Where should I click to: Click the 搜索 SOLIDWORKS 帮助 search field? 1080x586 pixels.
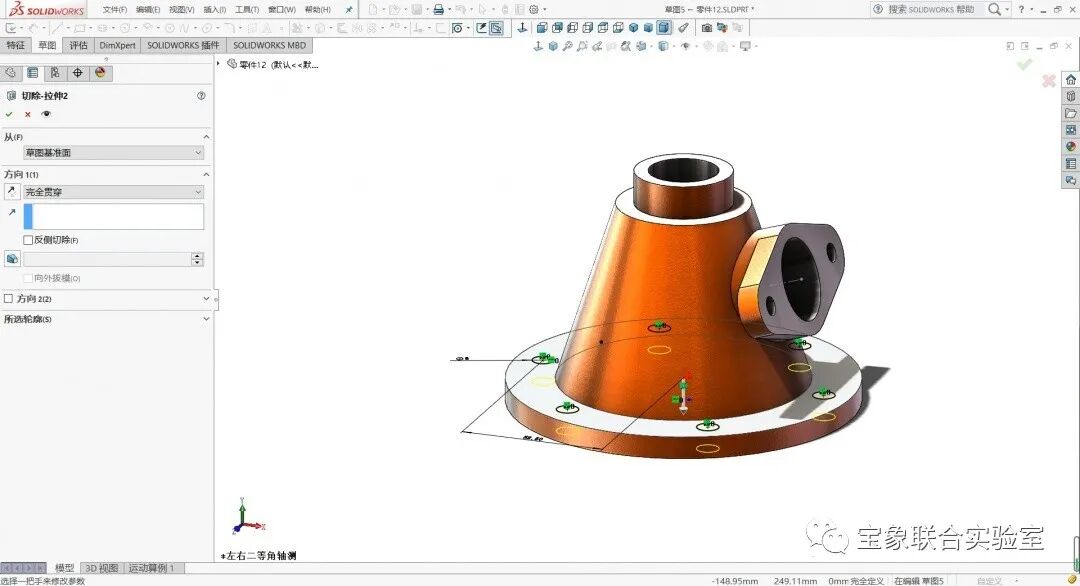pos(931,10)
